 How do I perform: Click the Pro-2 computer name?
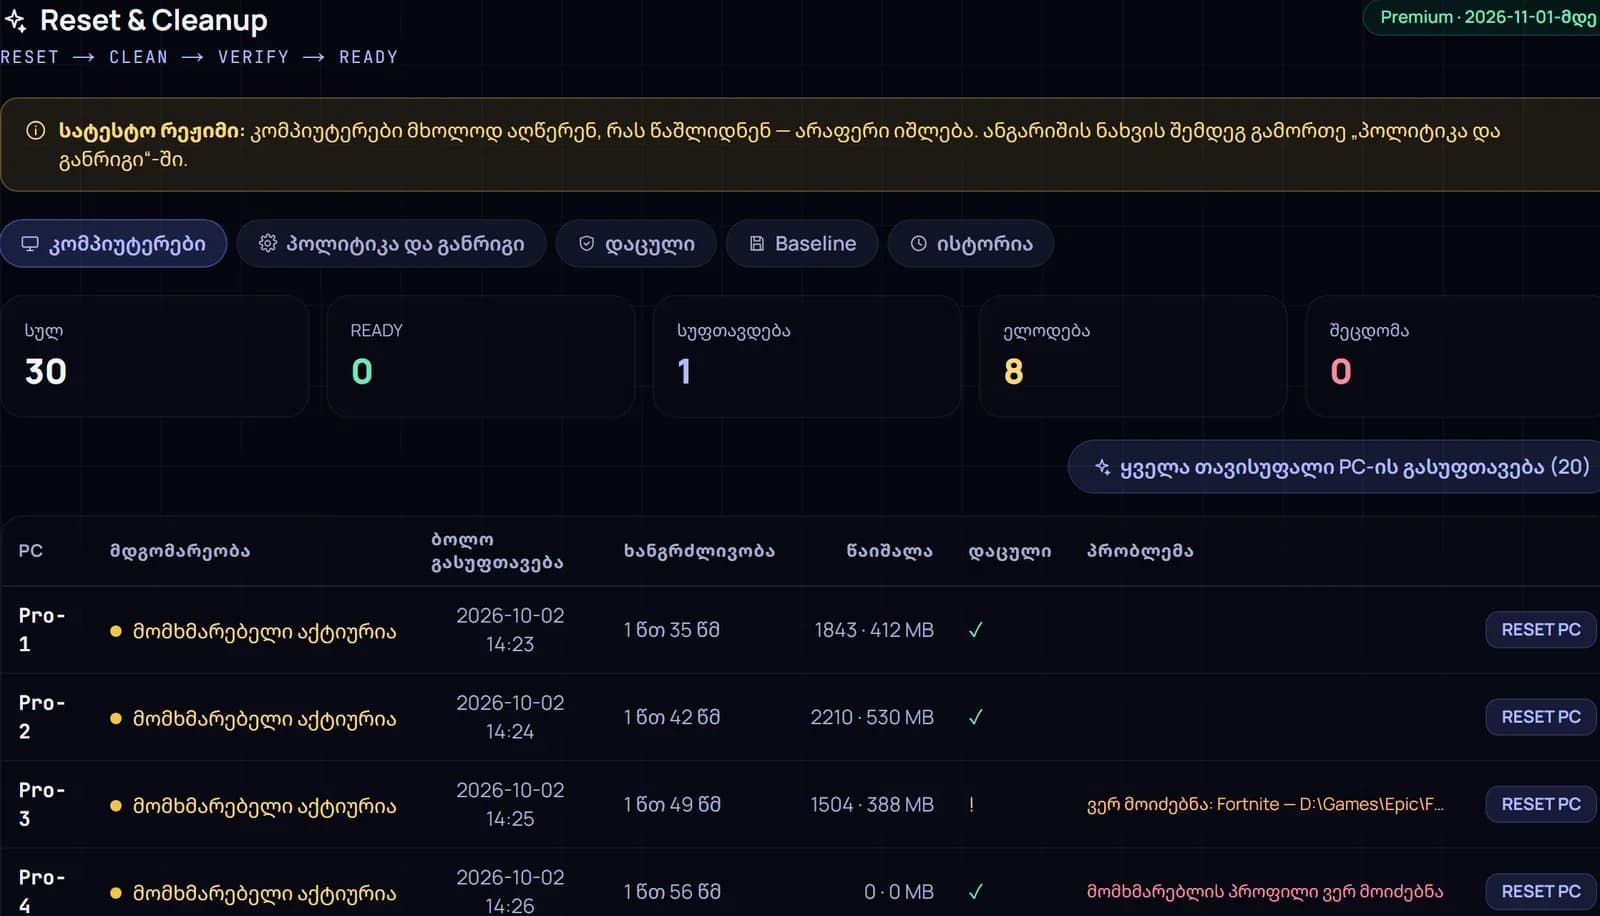(42, 717)
